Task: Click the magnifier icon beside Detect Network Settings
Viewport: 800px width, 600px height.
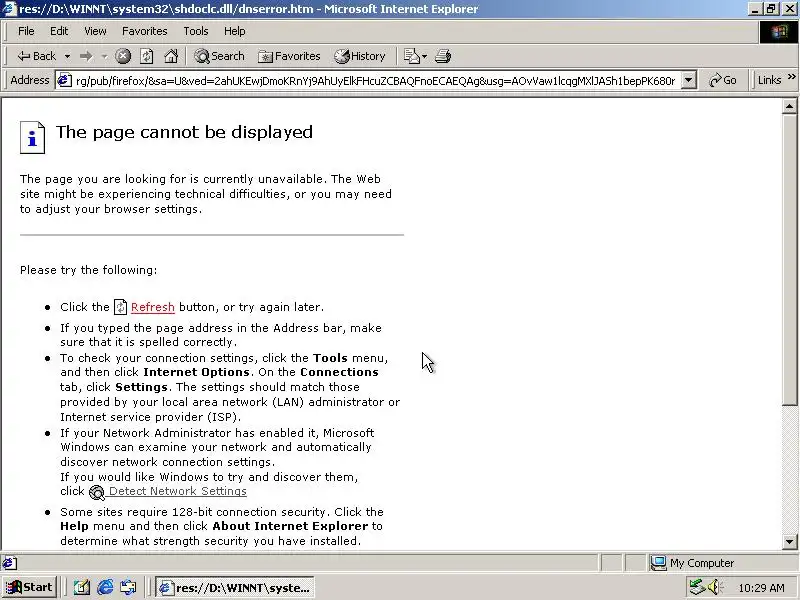Action: coord(96,492)
